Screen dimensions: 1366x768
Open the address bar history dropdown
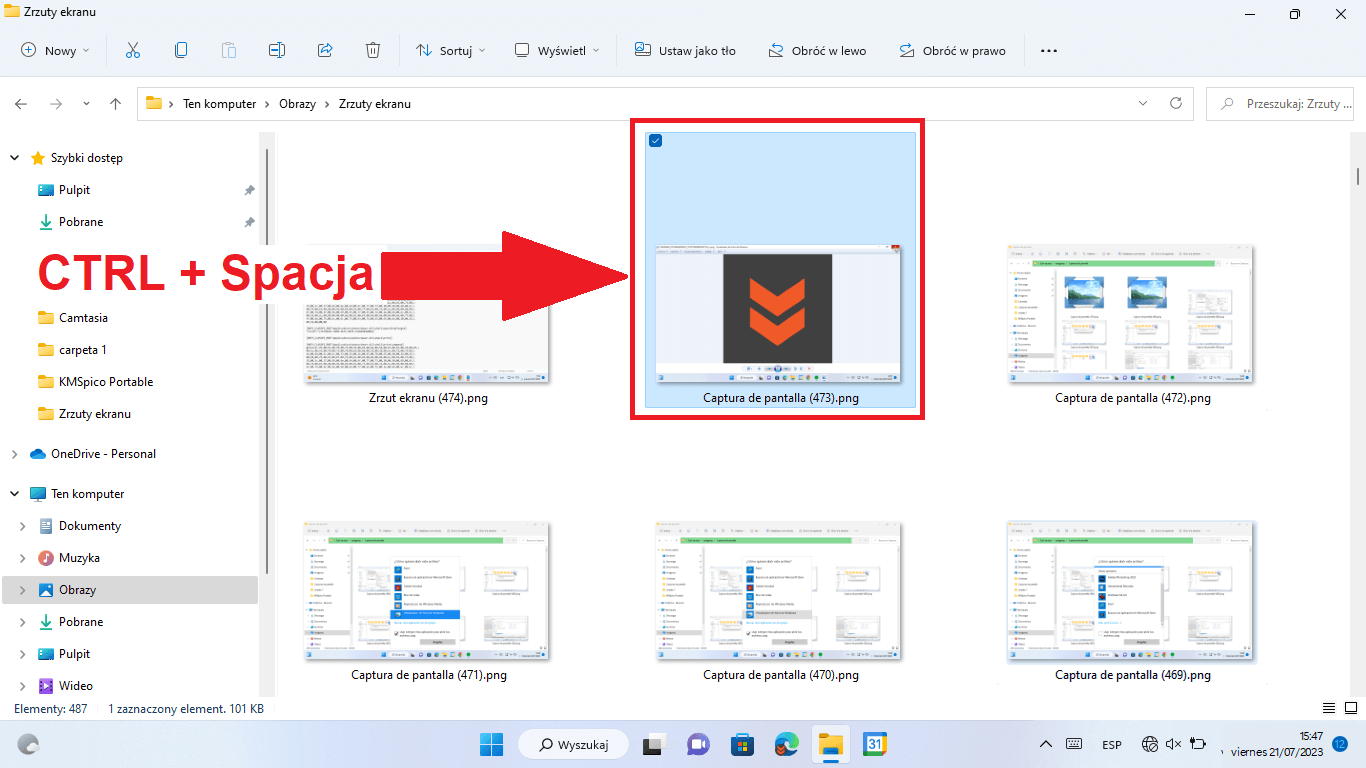click(1144, 103)
